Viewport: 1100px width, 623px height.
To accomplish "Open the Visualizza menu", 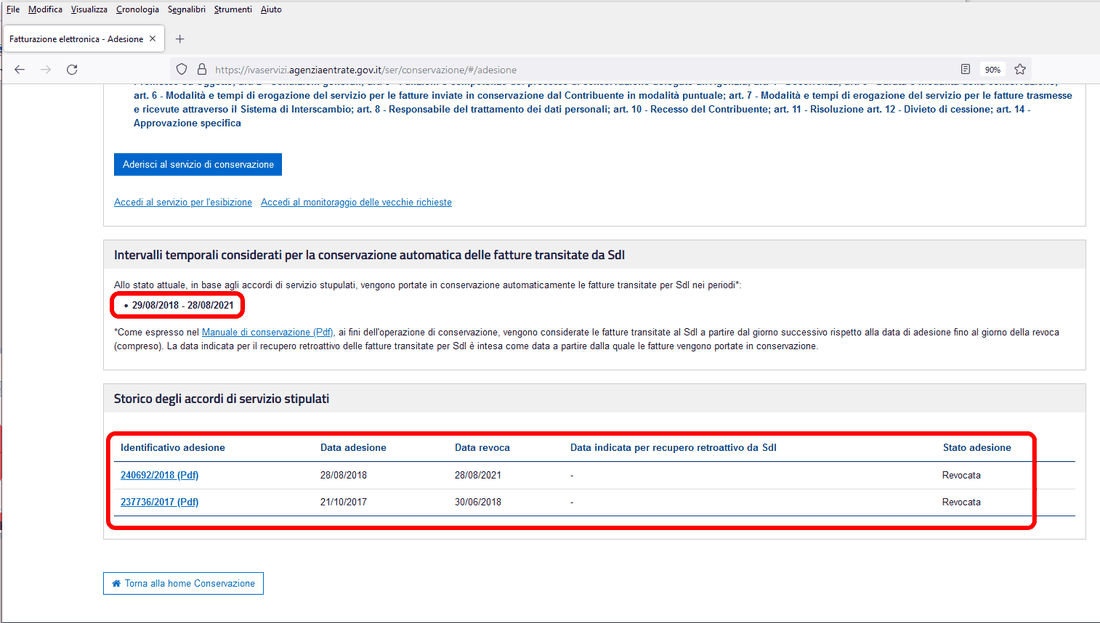I will [89, 9].
